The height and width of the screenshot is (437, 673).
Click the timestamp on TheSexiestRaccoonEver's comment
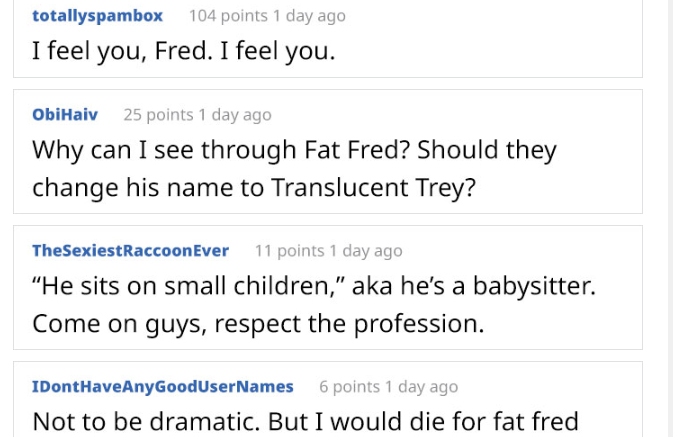point(366,251)
